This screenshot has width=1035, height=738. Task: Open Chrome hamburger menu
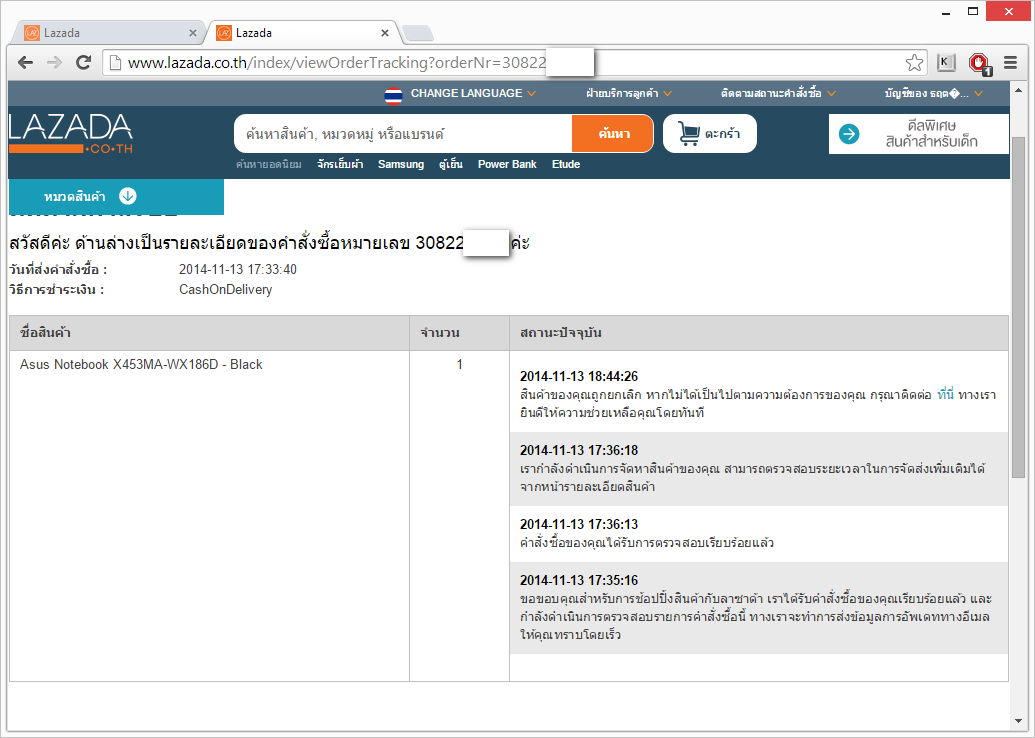1011,63
